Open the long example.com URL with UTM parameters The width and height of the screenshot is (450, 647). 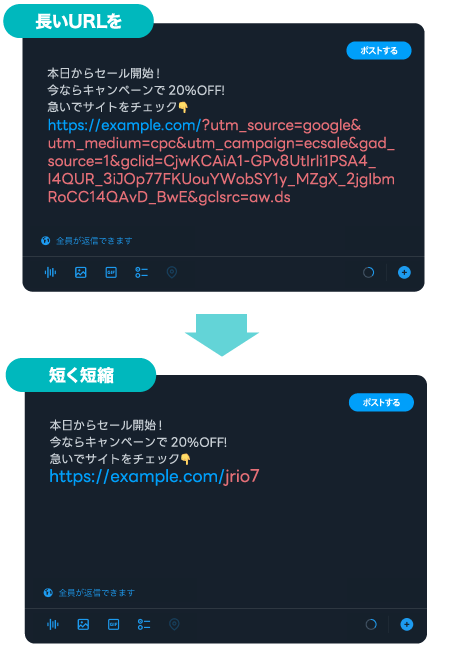point(221,161)
